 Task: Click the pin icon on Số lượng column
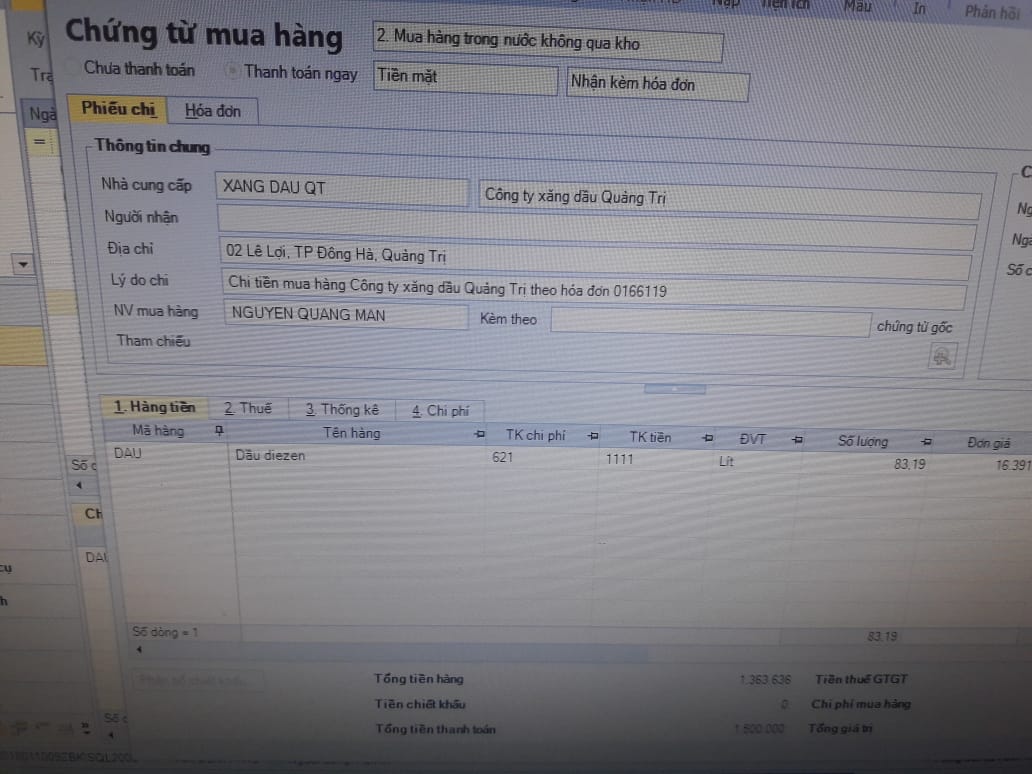(x=926, y=442)
